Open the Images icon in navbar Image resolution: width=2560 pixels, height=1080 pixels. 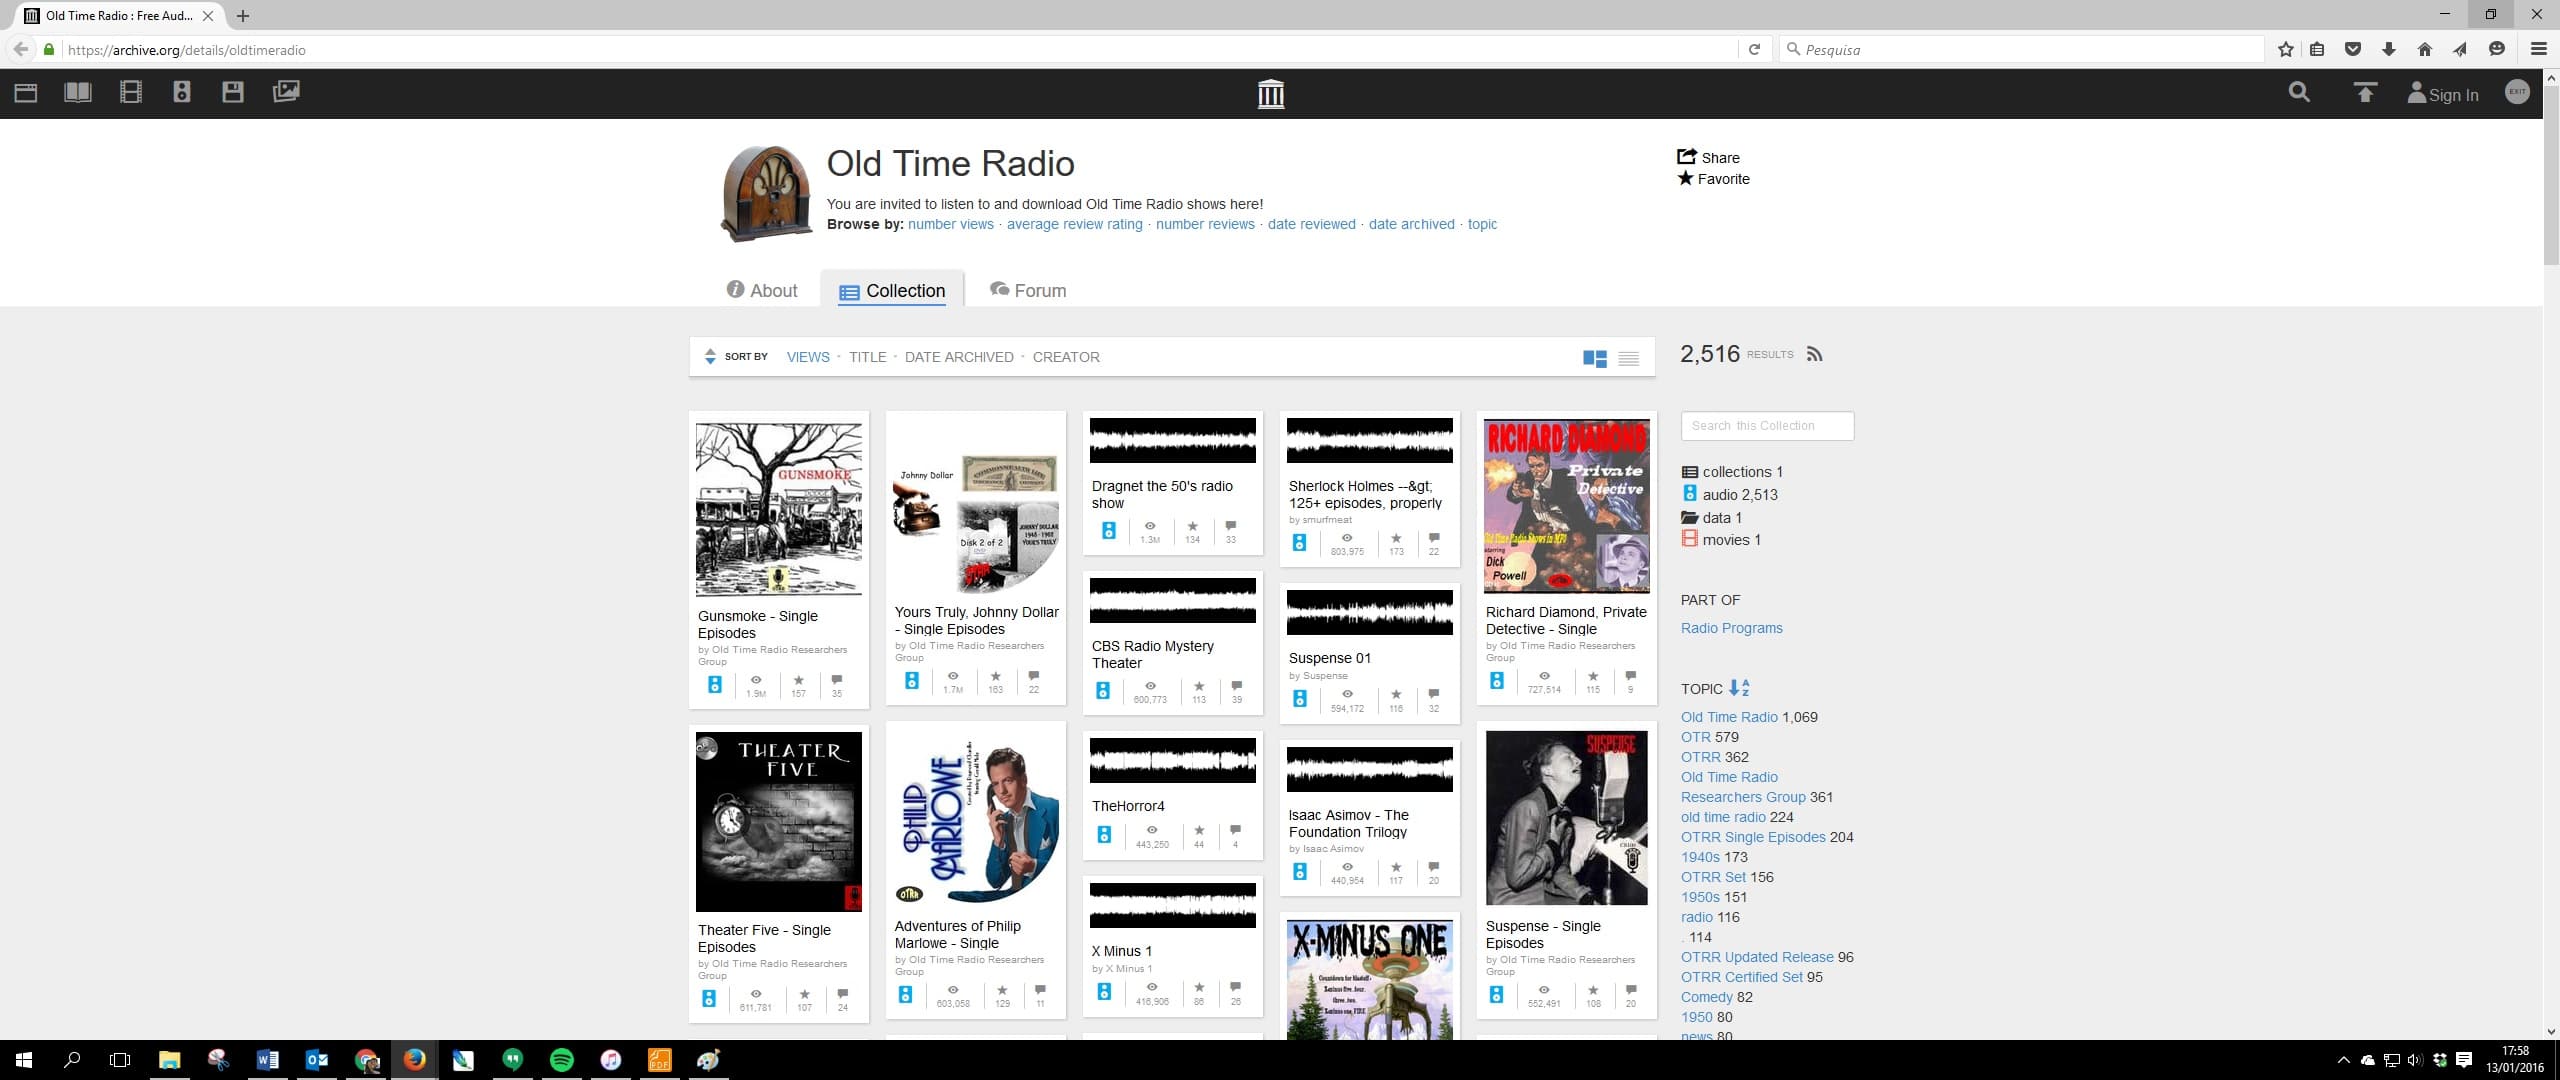click(x=286, y=92)
